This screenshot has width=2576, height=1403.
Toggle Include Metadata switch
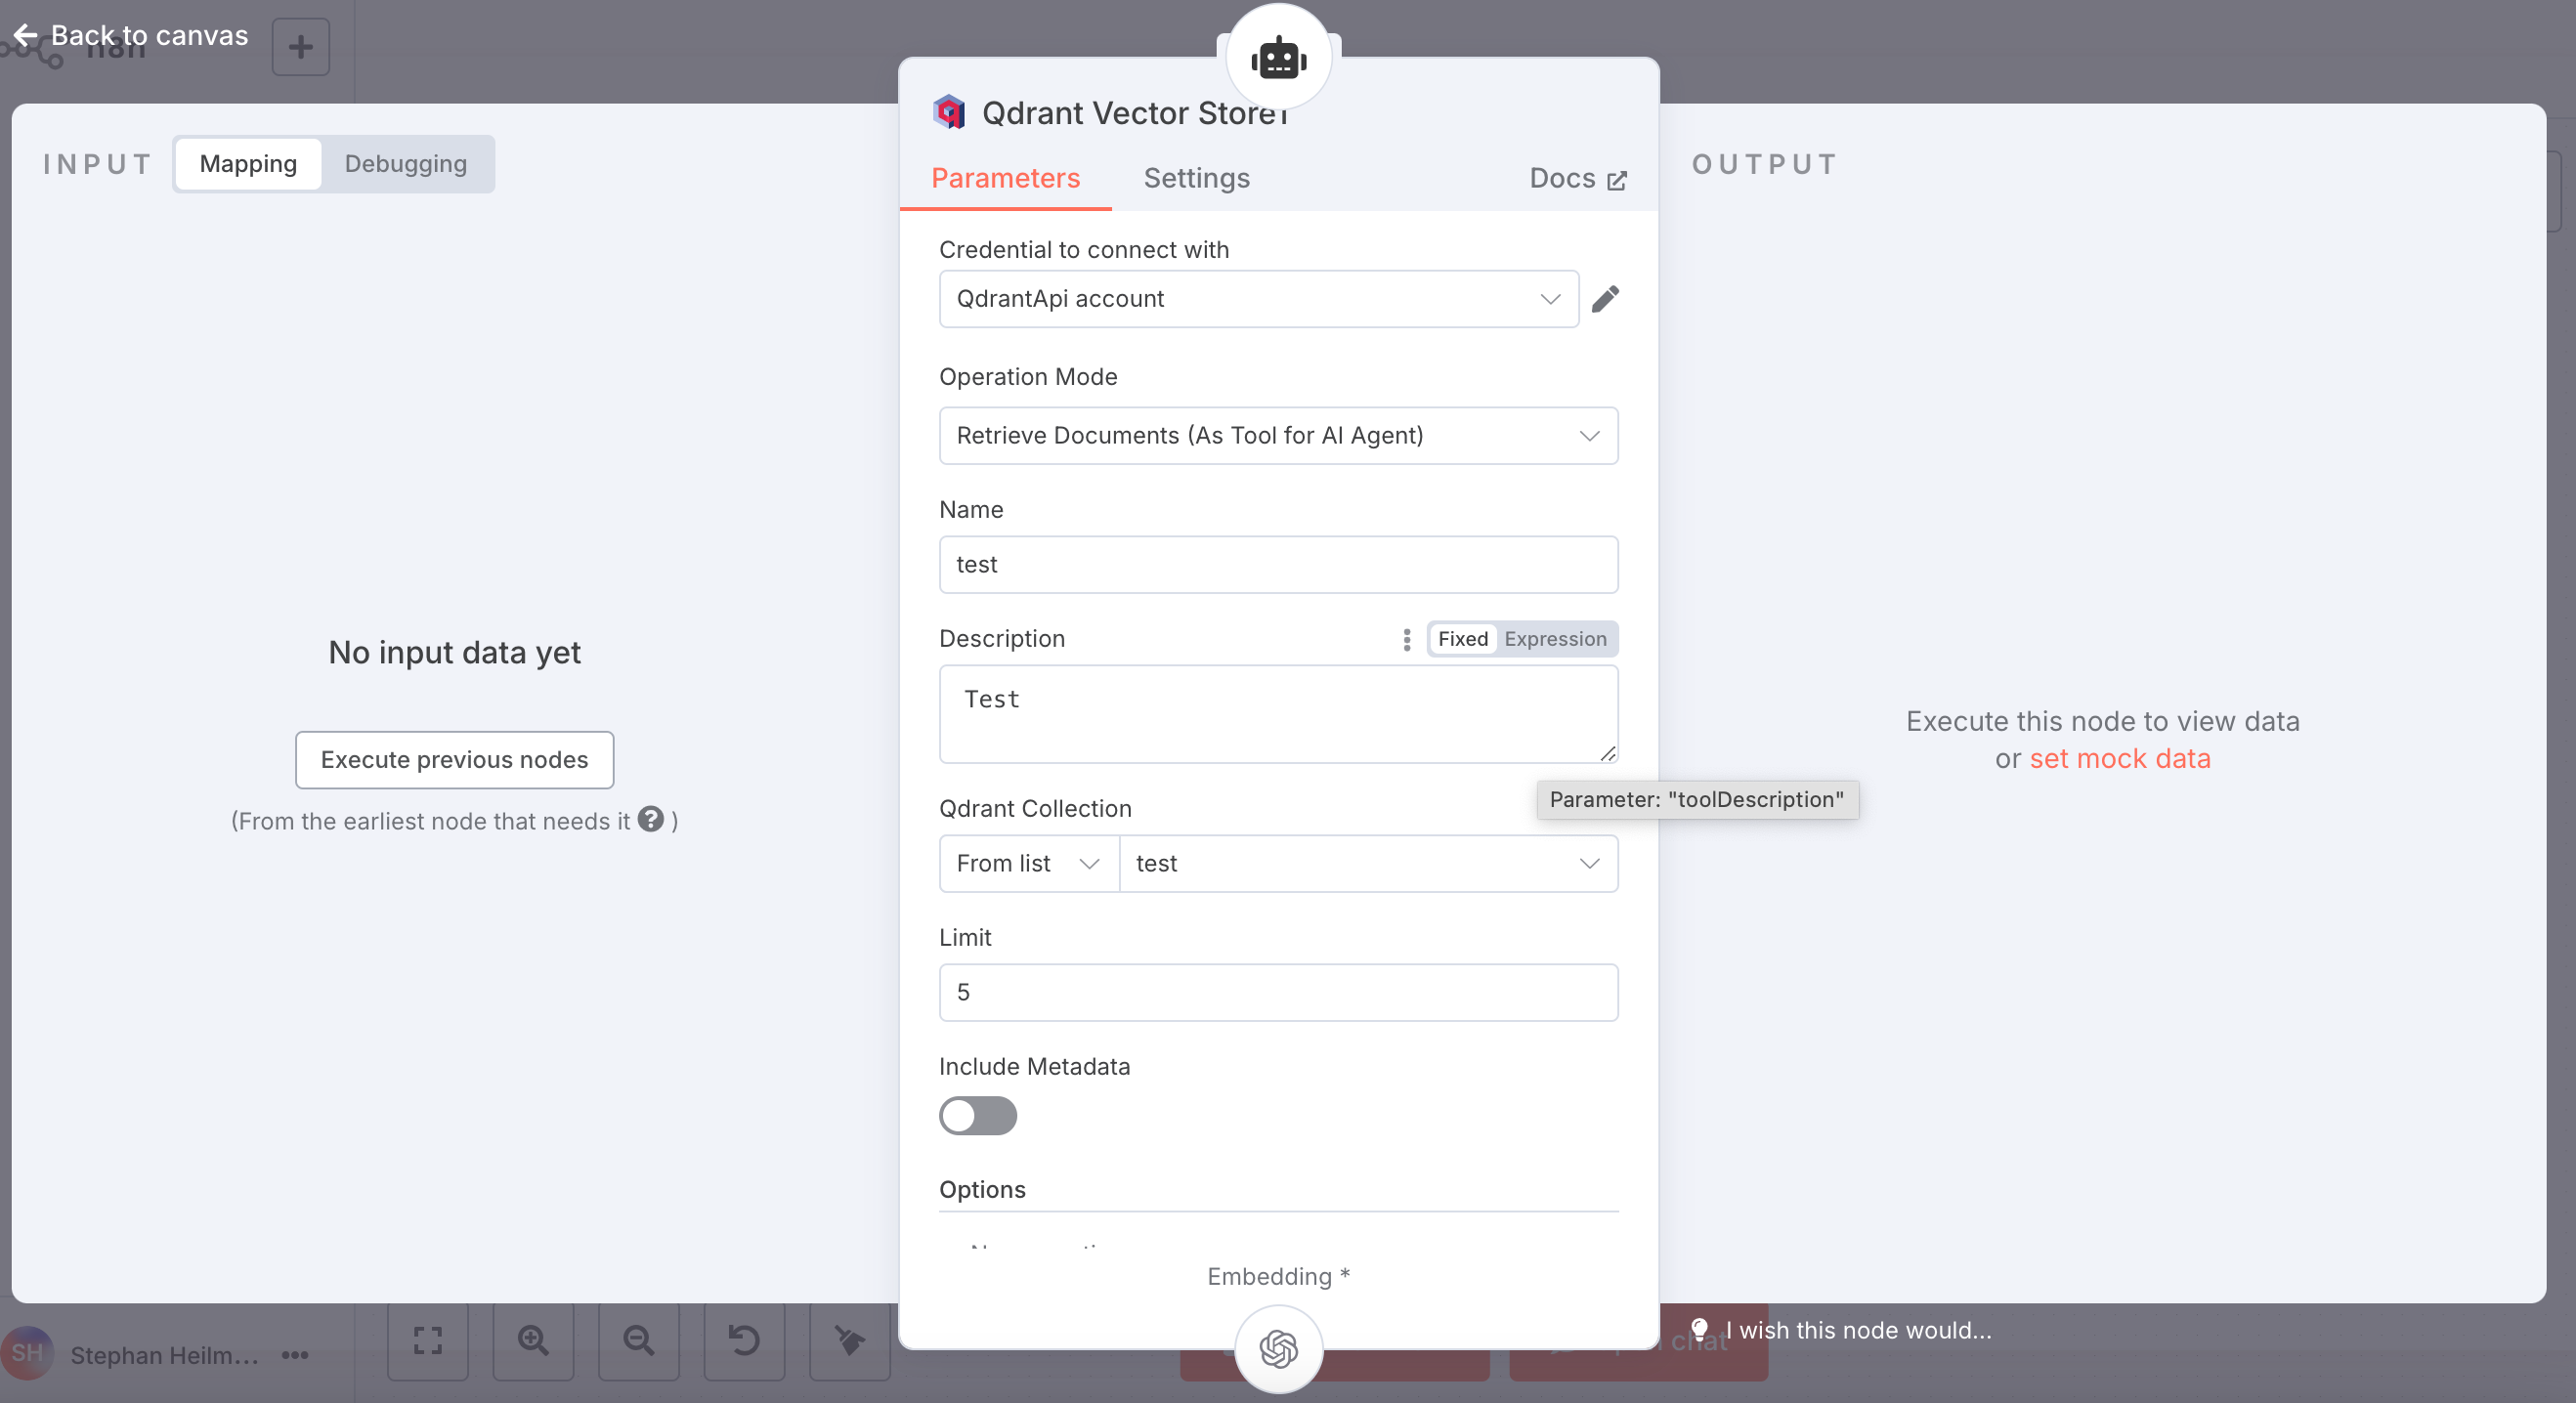(978, 1116)
